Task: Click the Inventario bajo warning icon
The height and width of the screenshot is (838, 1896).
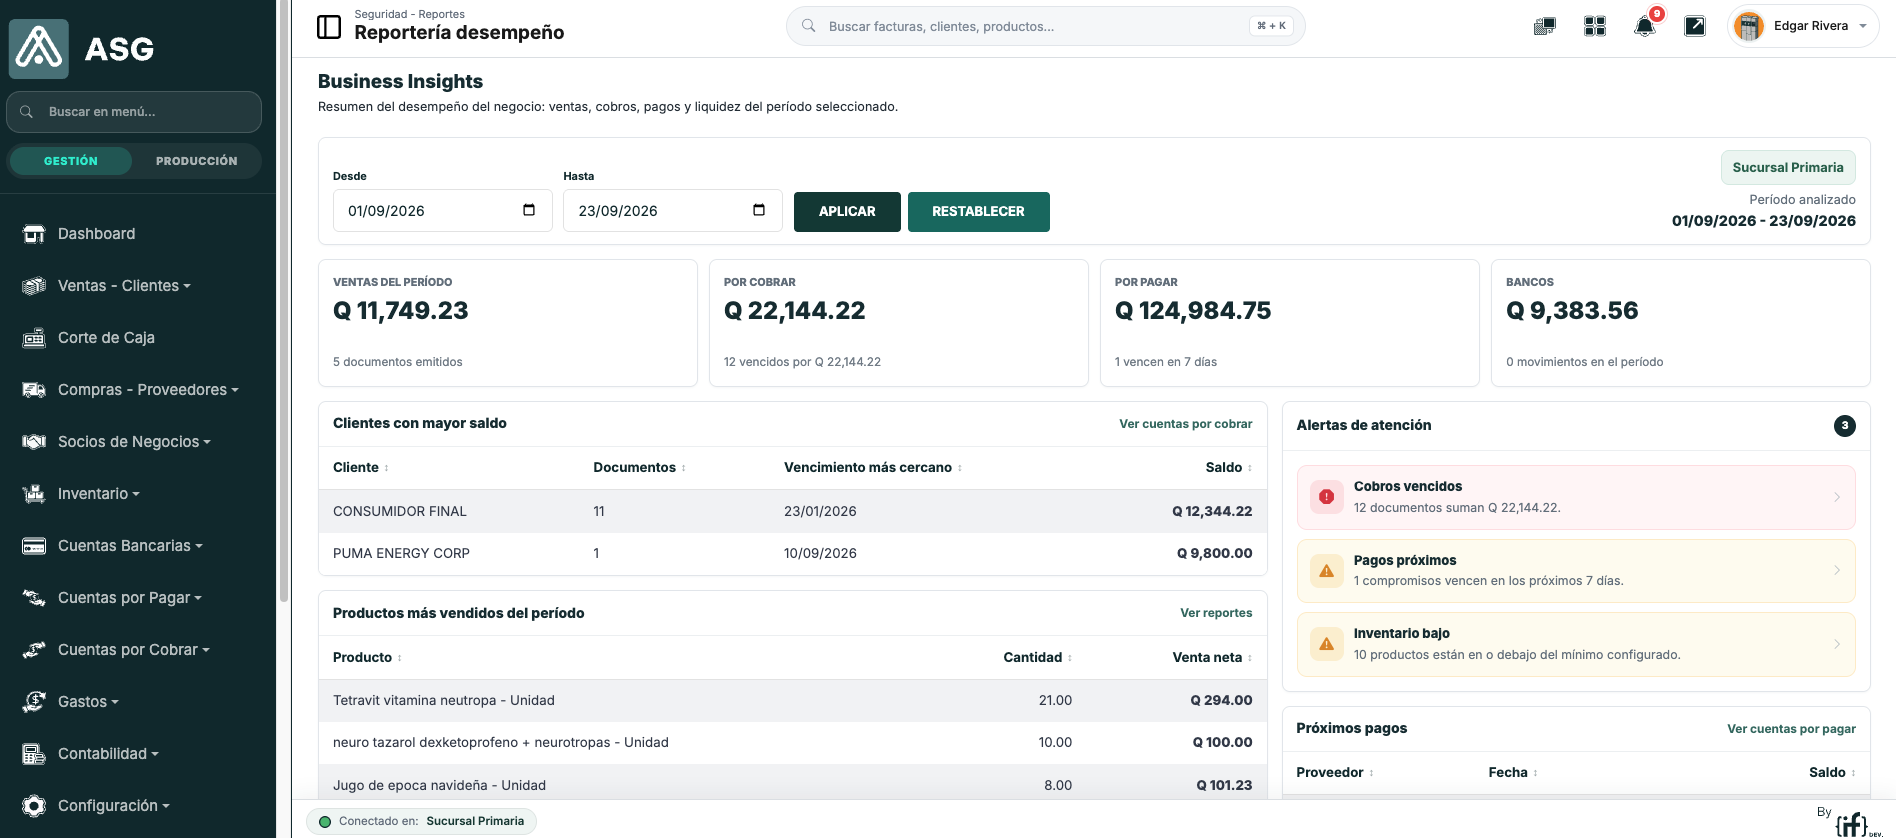Action: (x=1326, y=644)
